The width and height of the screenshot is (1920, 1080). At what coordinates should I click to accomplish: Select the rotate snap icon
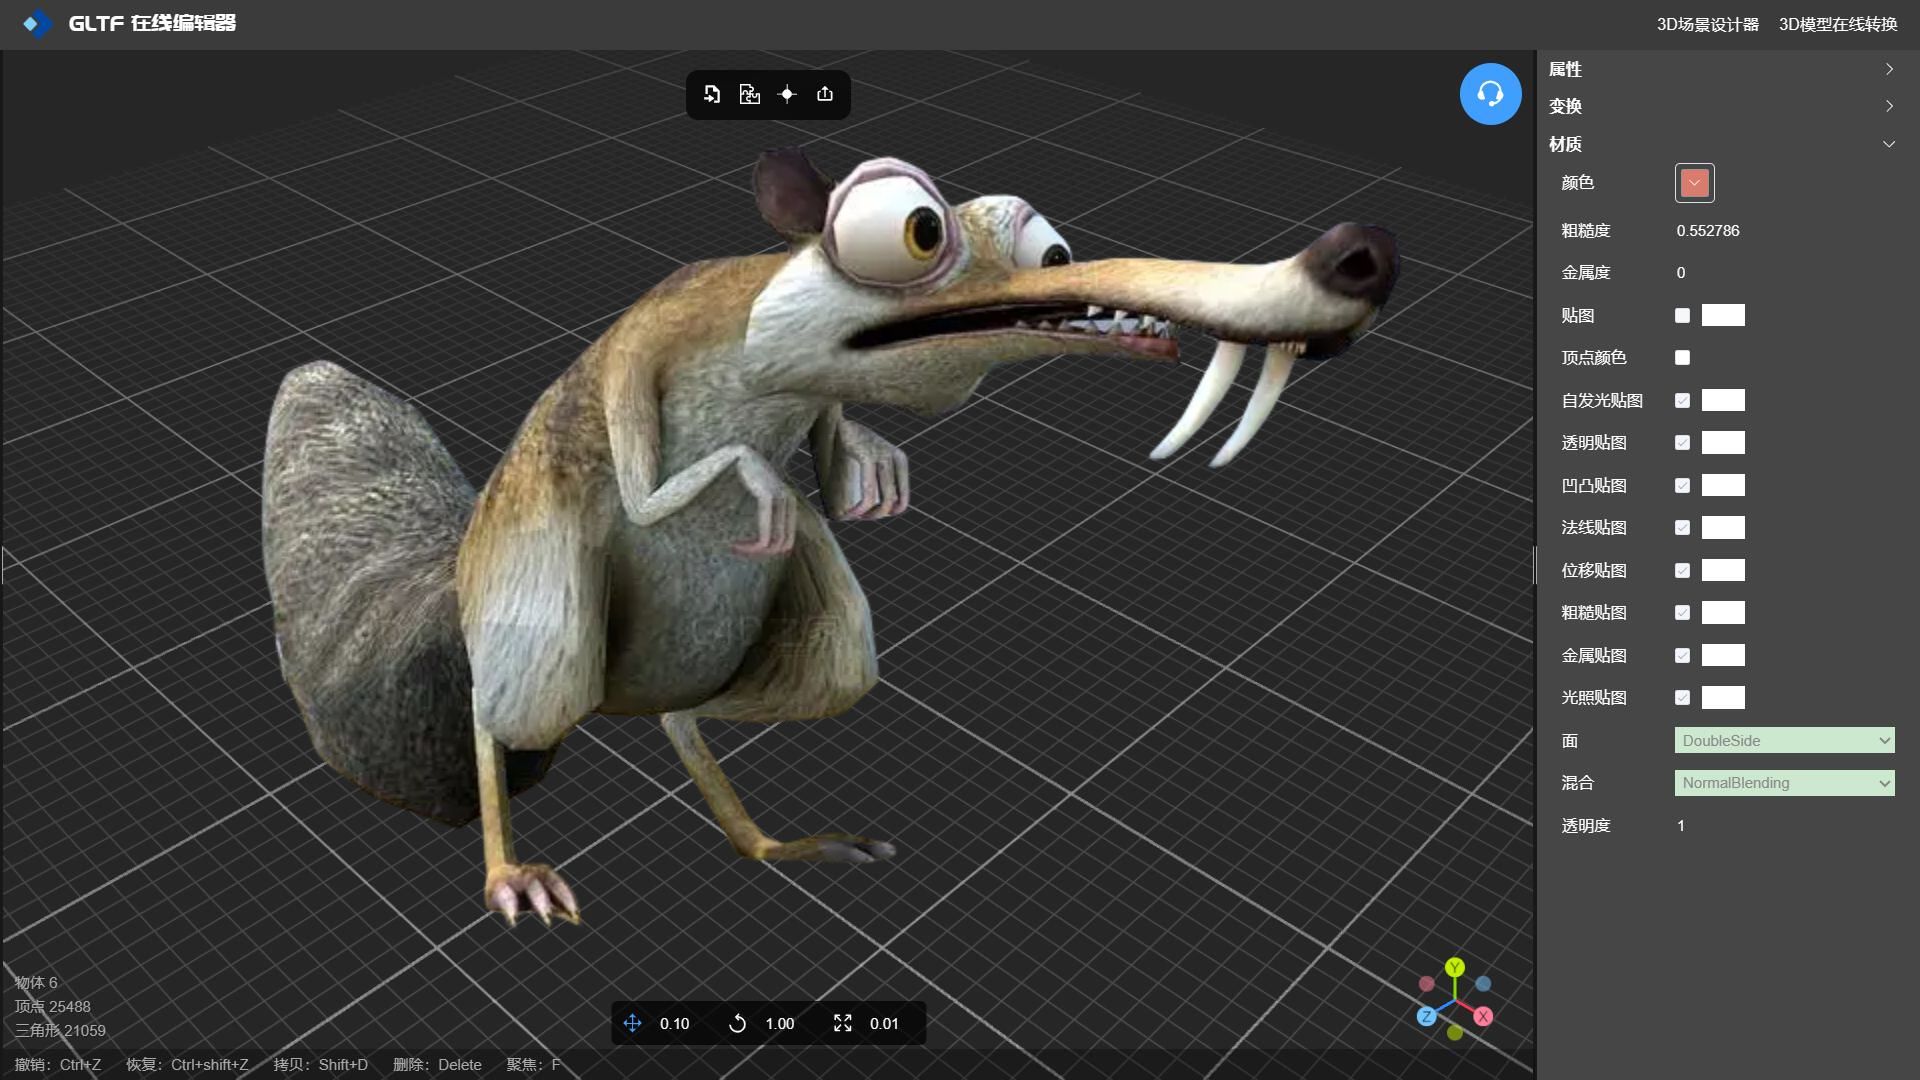click(x=737, y=1023)
